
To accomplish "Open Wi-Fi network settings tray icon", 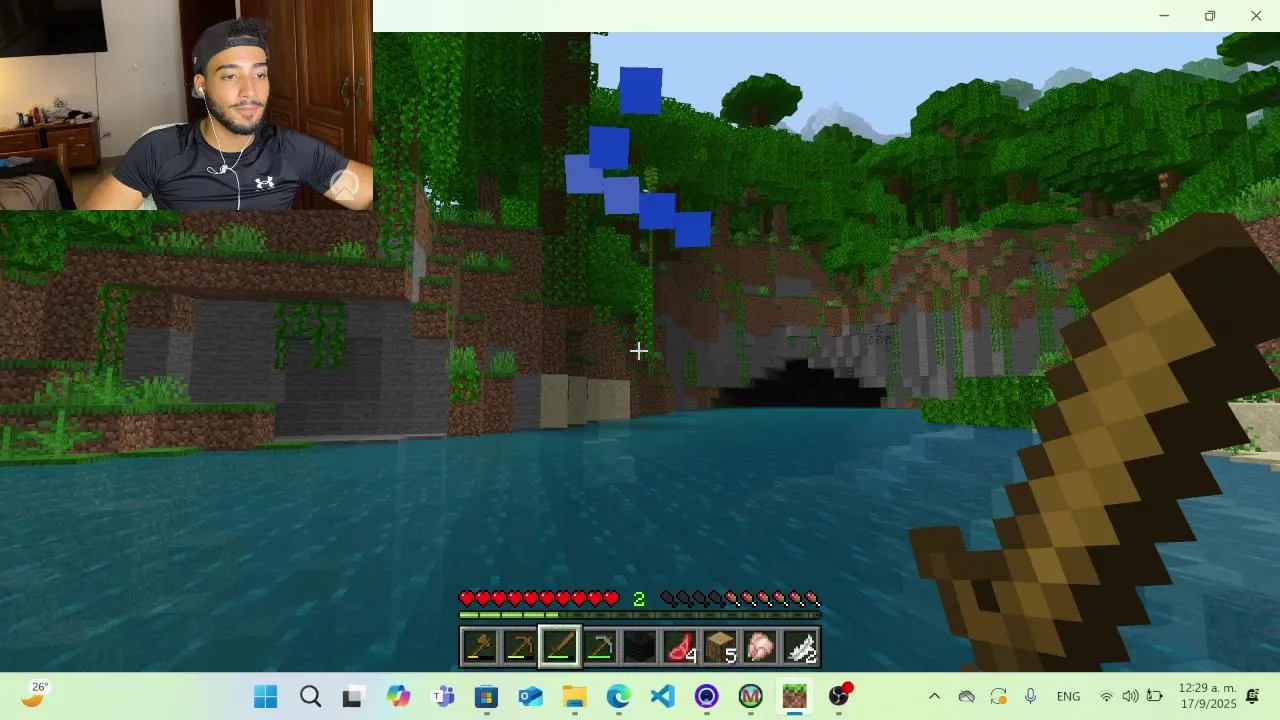I will (1106, 697).
